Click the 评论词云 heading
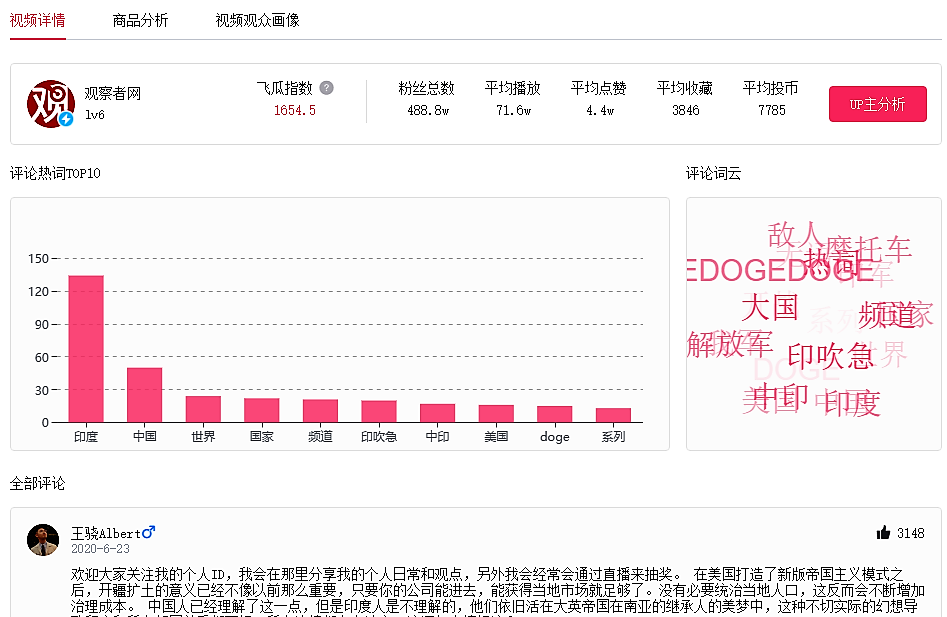This screenshot has height=617, width=947. [x=713, y=173]
